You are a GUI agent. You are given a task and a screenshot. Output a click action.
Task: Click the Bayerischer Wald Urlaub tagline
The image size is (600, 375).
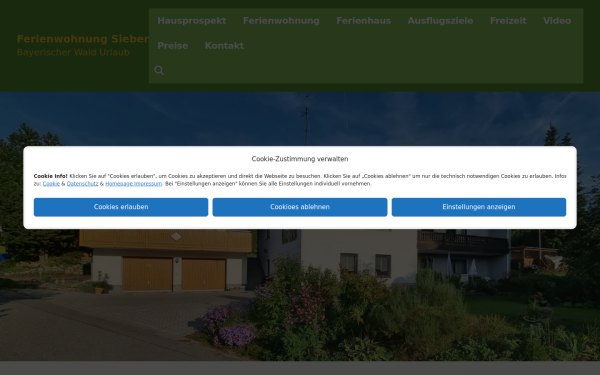click(x=73, y=52)
